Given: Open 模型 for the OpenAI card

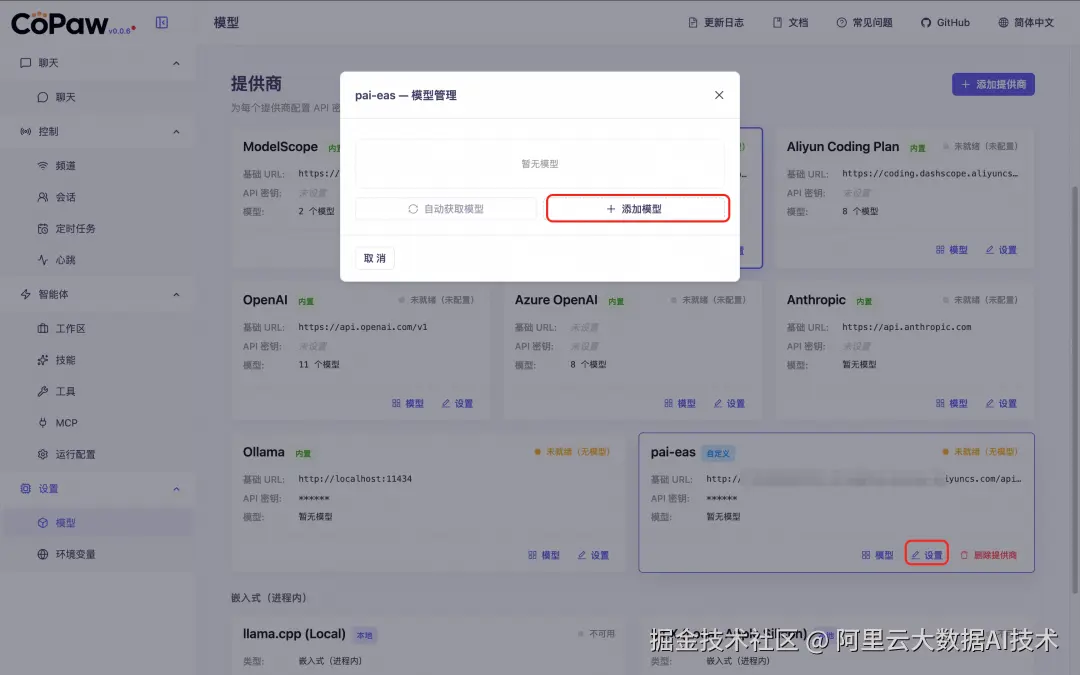Looking at the screenshot, I should [x=408, y=404].
